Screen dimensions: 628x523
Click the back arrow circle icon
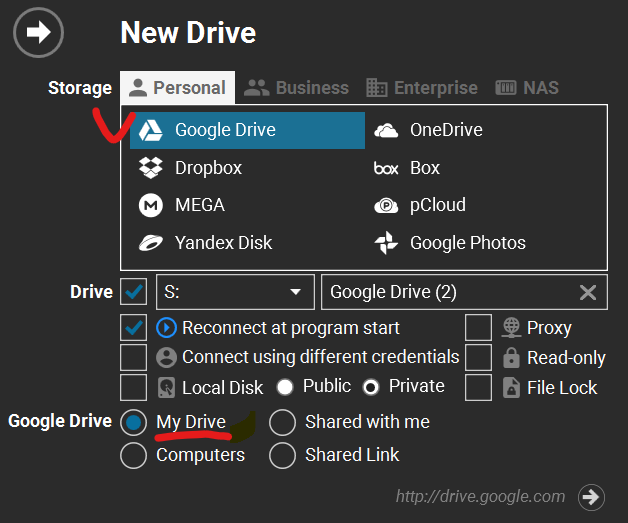click(38, 33)
